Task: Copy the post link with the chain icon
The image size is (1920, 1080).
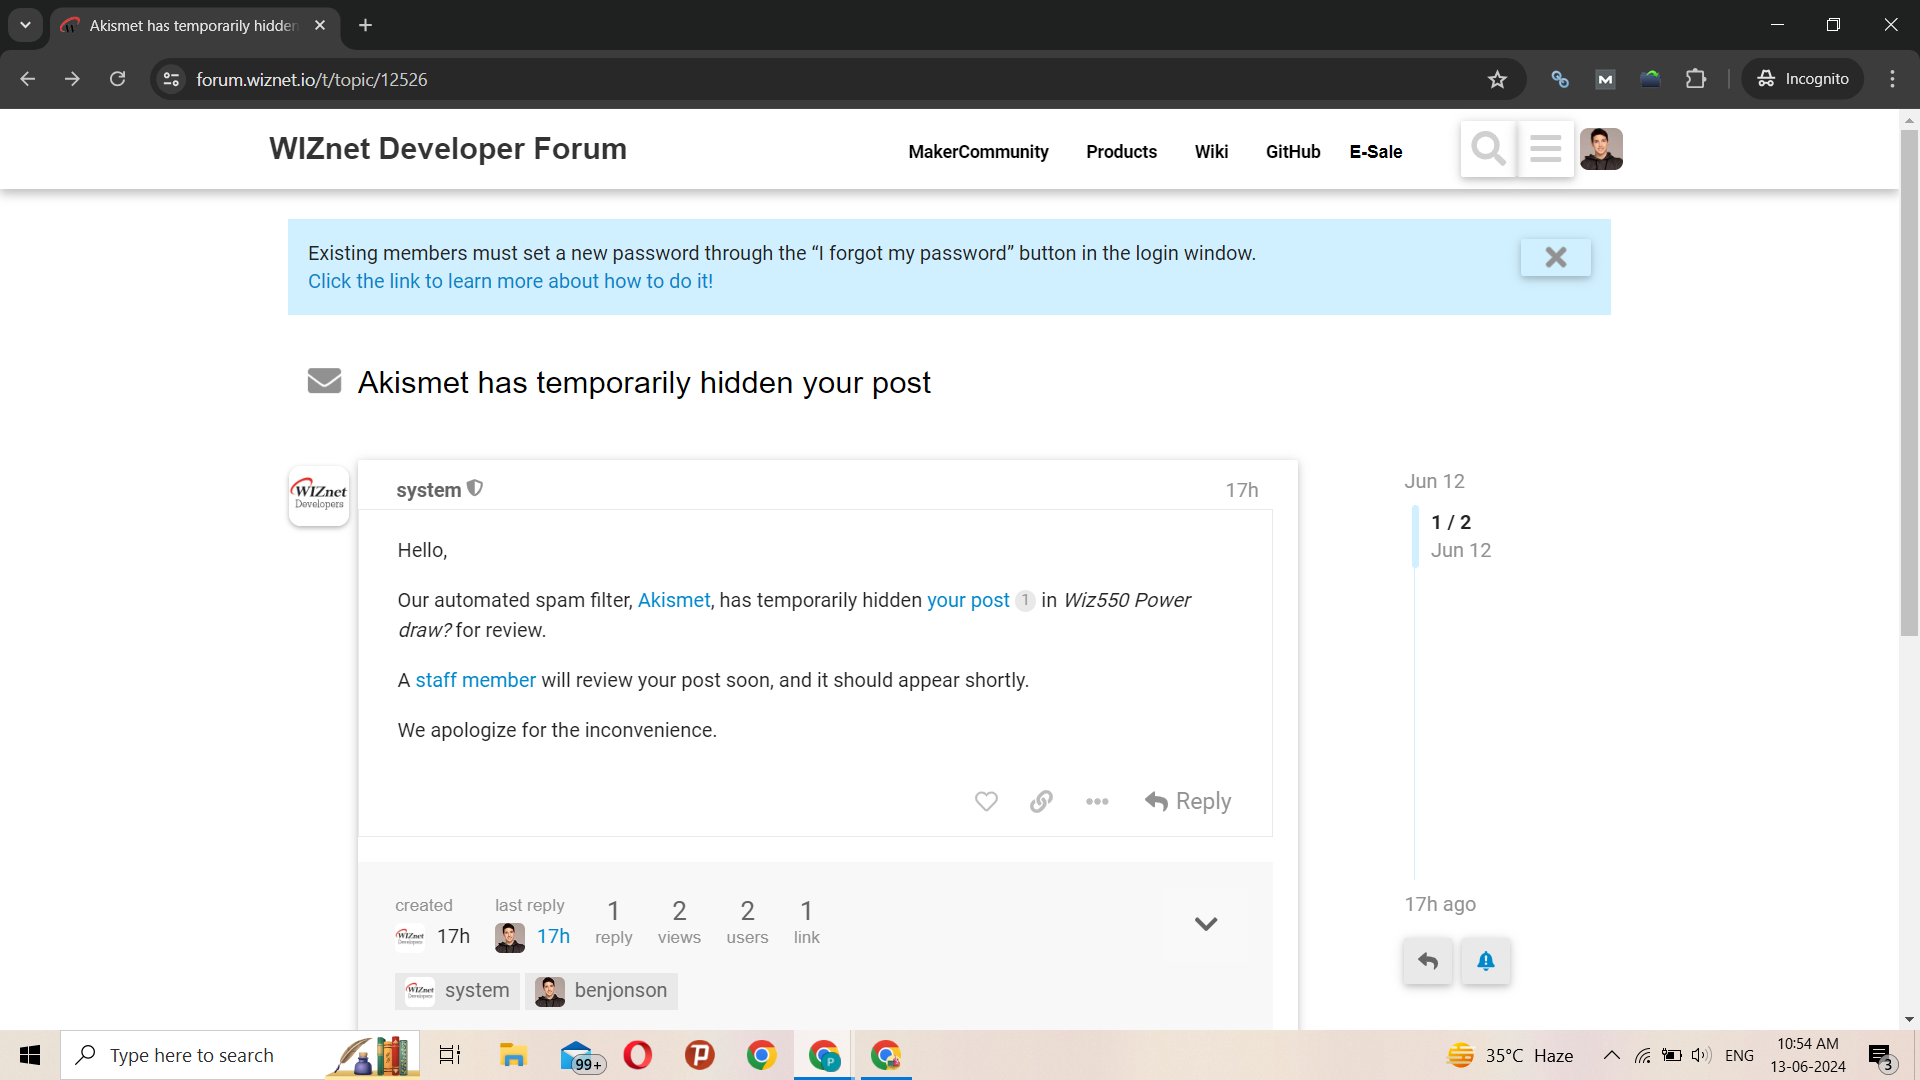Action: [x=1041, y=801]
